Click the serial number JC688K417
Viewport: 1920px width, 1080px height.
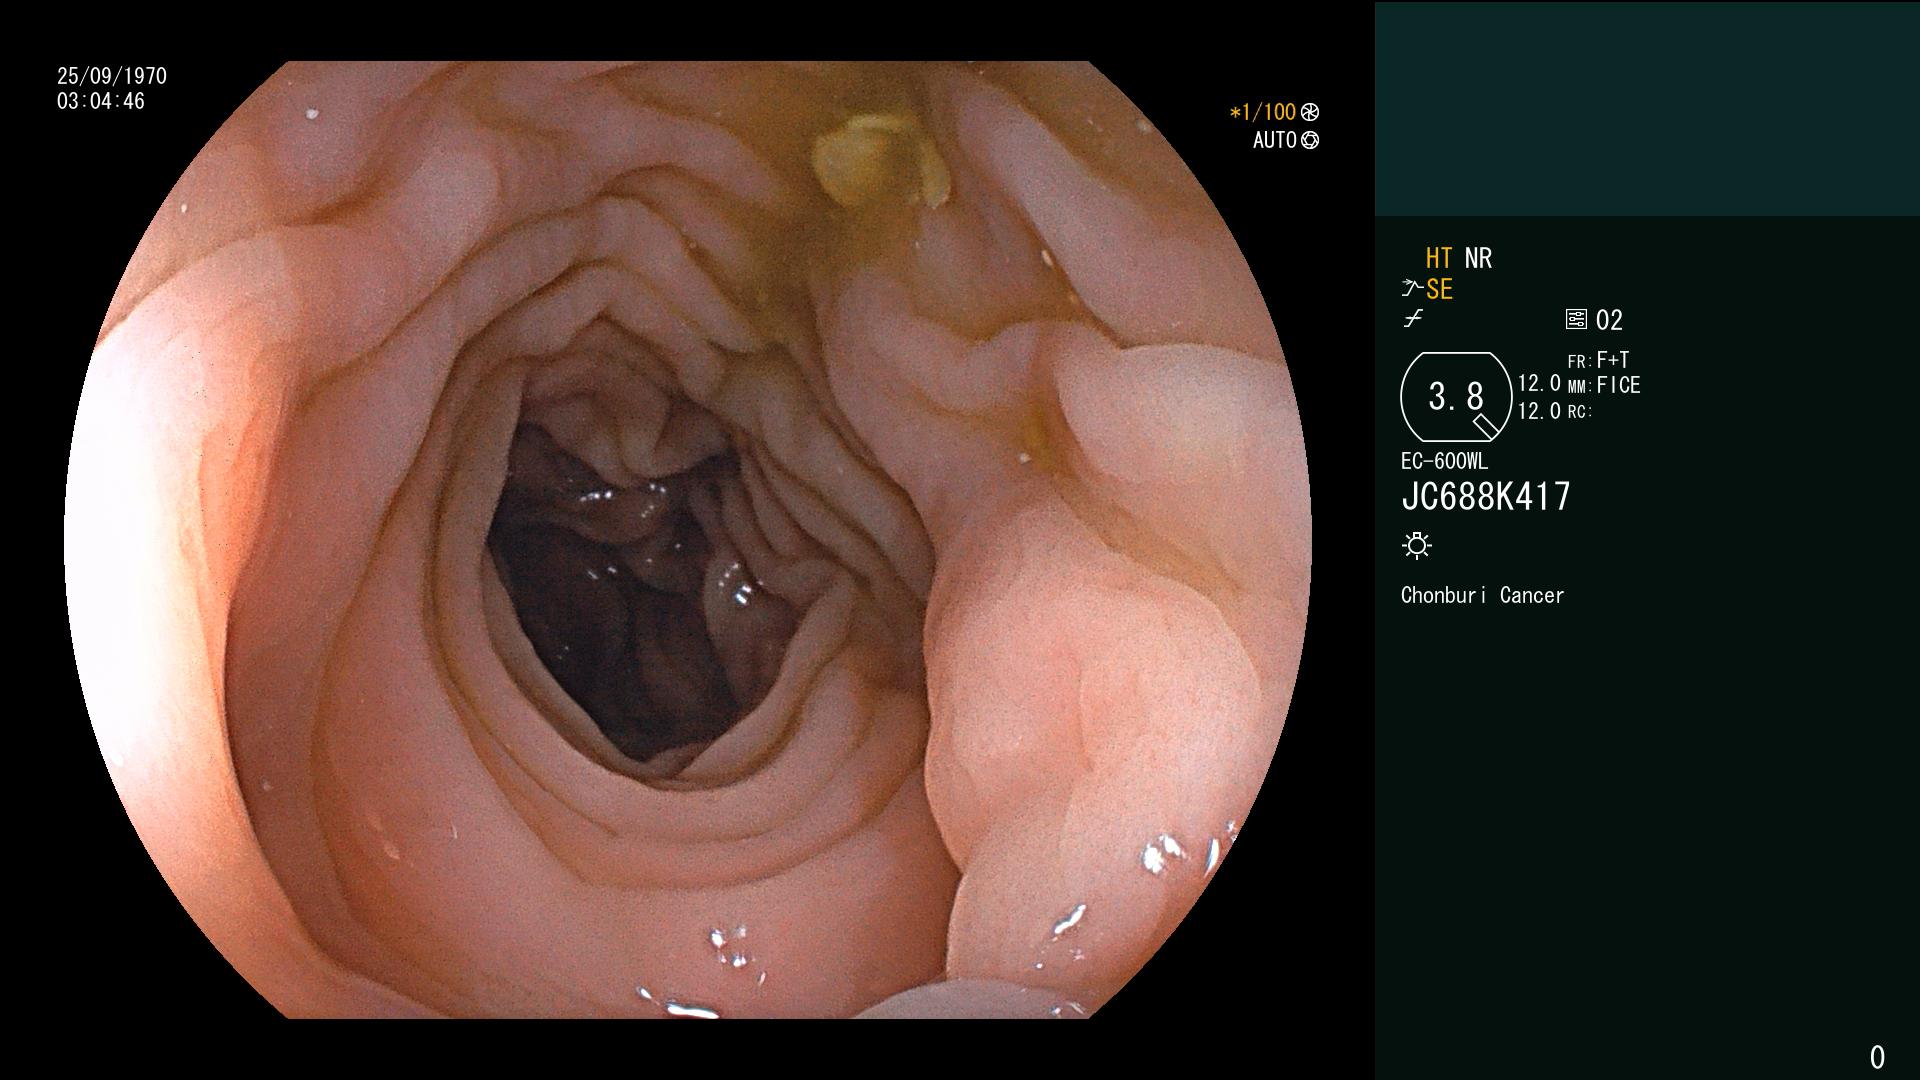(1486, 497)
